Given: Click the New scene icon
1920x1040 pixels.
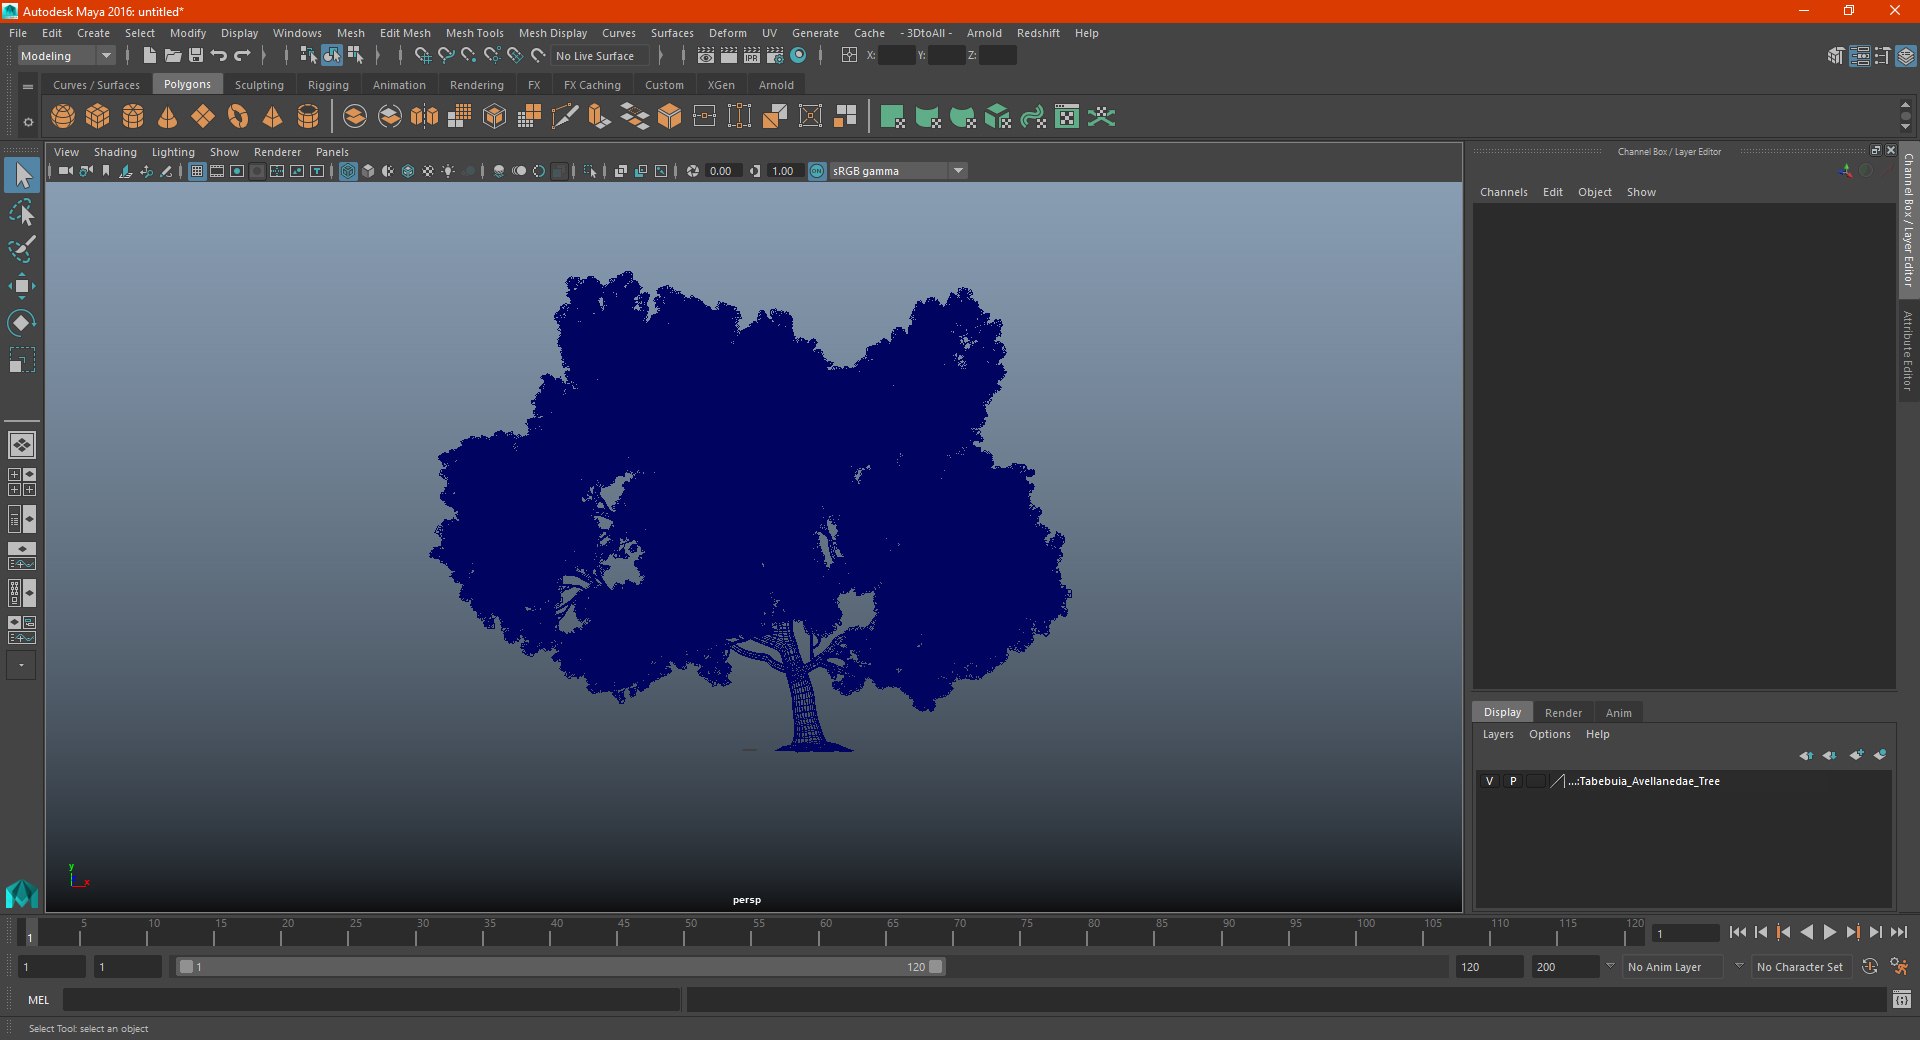Looking at the screenshot, I should point(150,56).
